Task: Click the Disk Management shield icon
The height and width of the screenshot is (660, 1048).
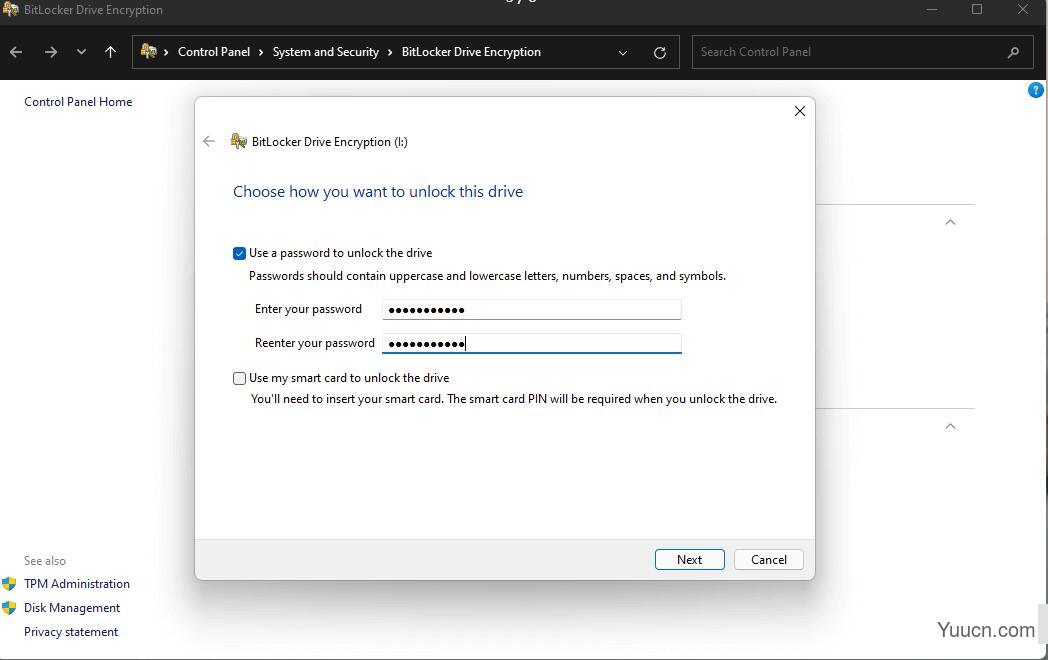Action: (x=9, y=608)
